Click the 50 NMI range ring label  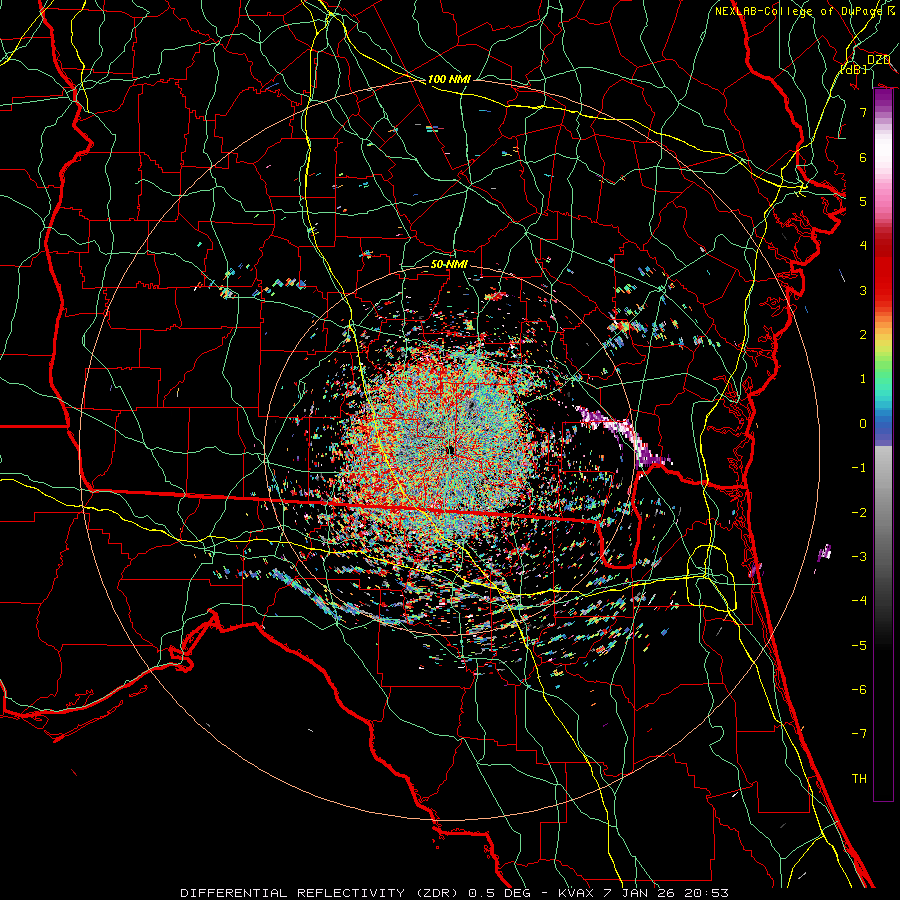(x=449, y=264)
